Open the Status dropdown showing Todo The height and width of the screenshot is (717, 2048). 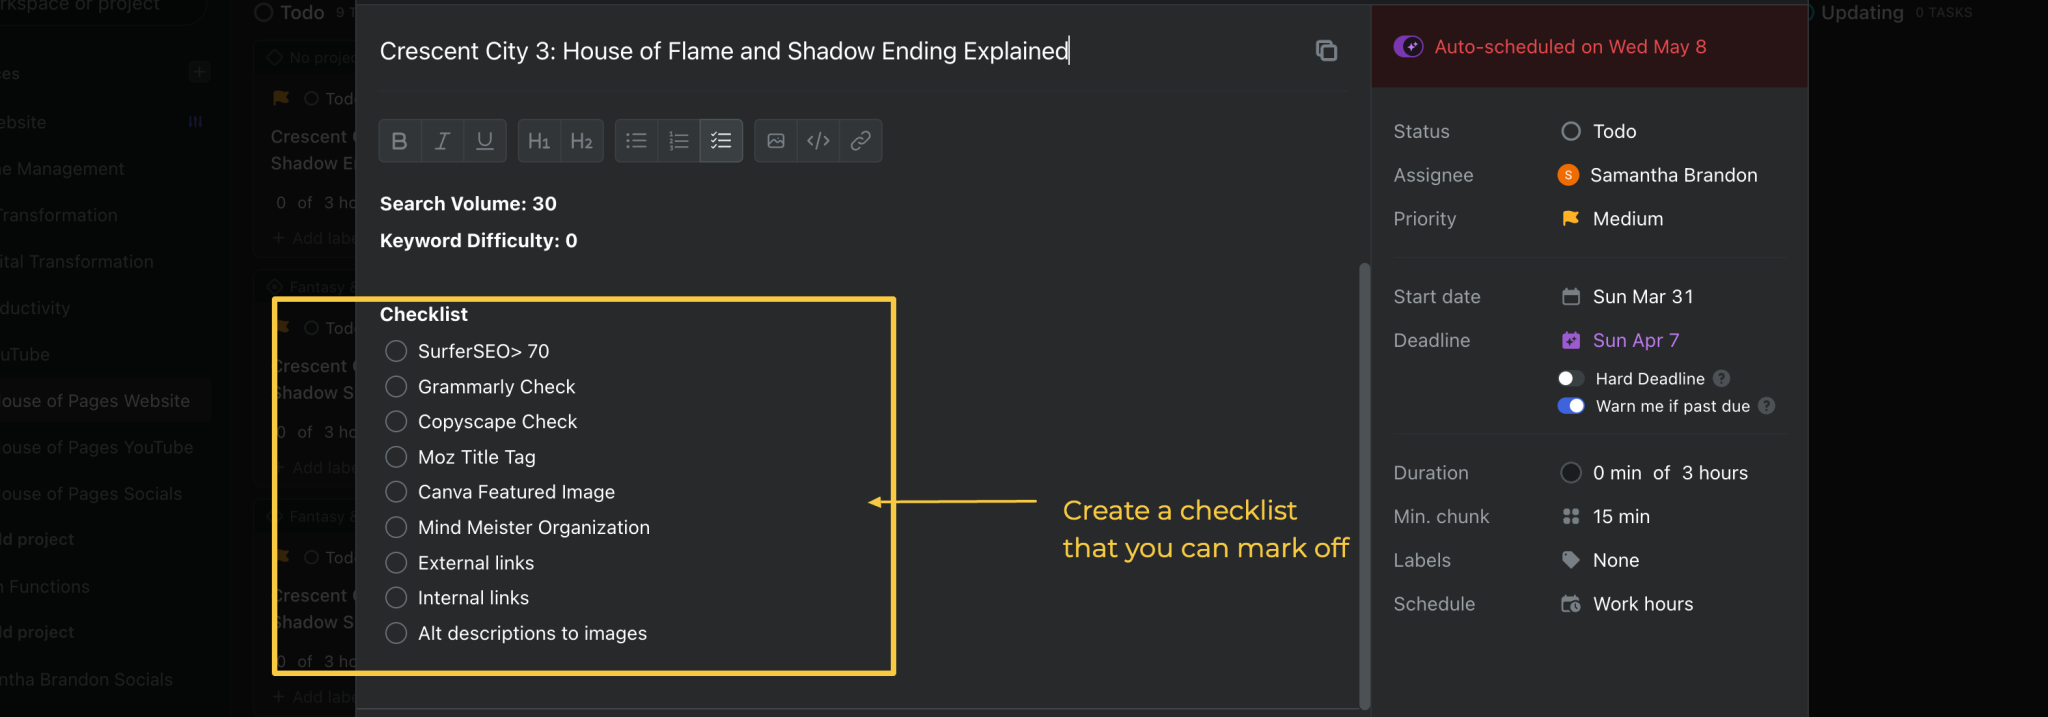(1613, 131)
